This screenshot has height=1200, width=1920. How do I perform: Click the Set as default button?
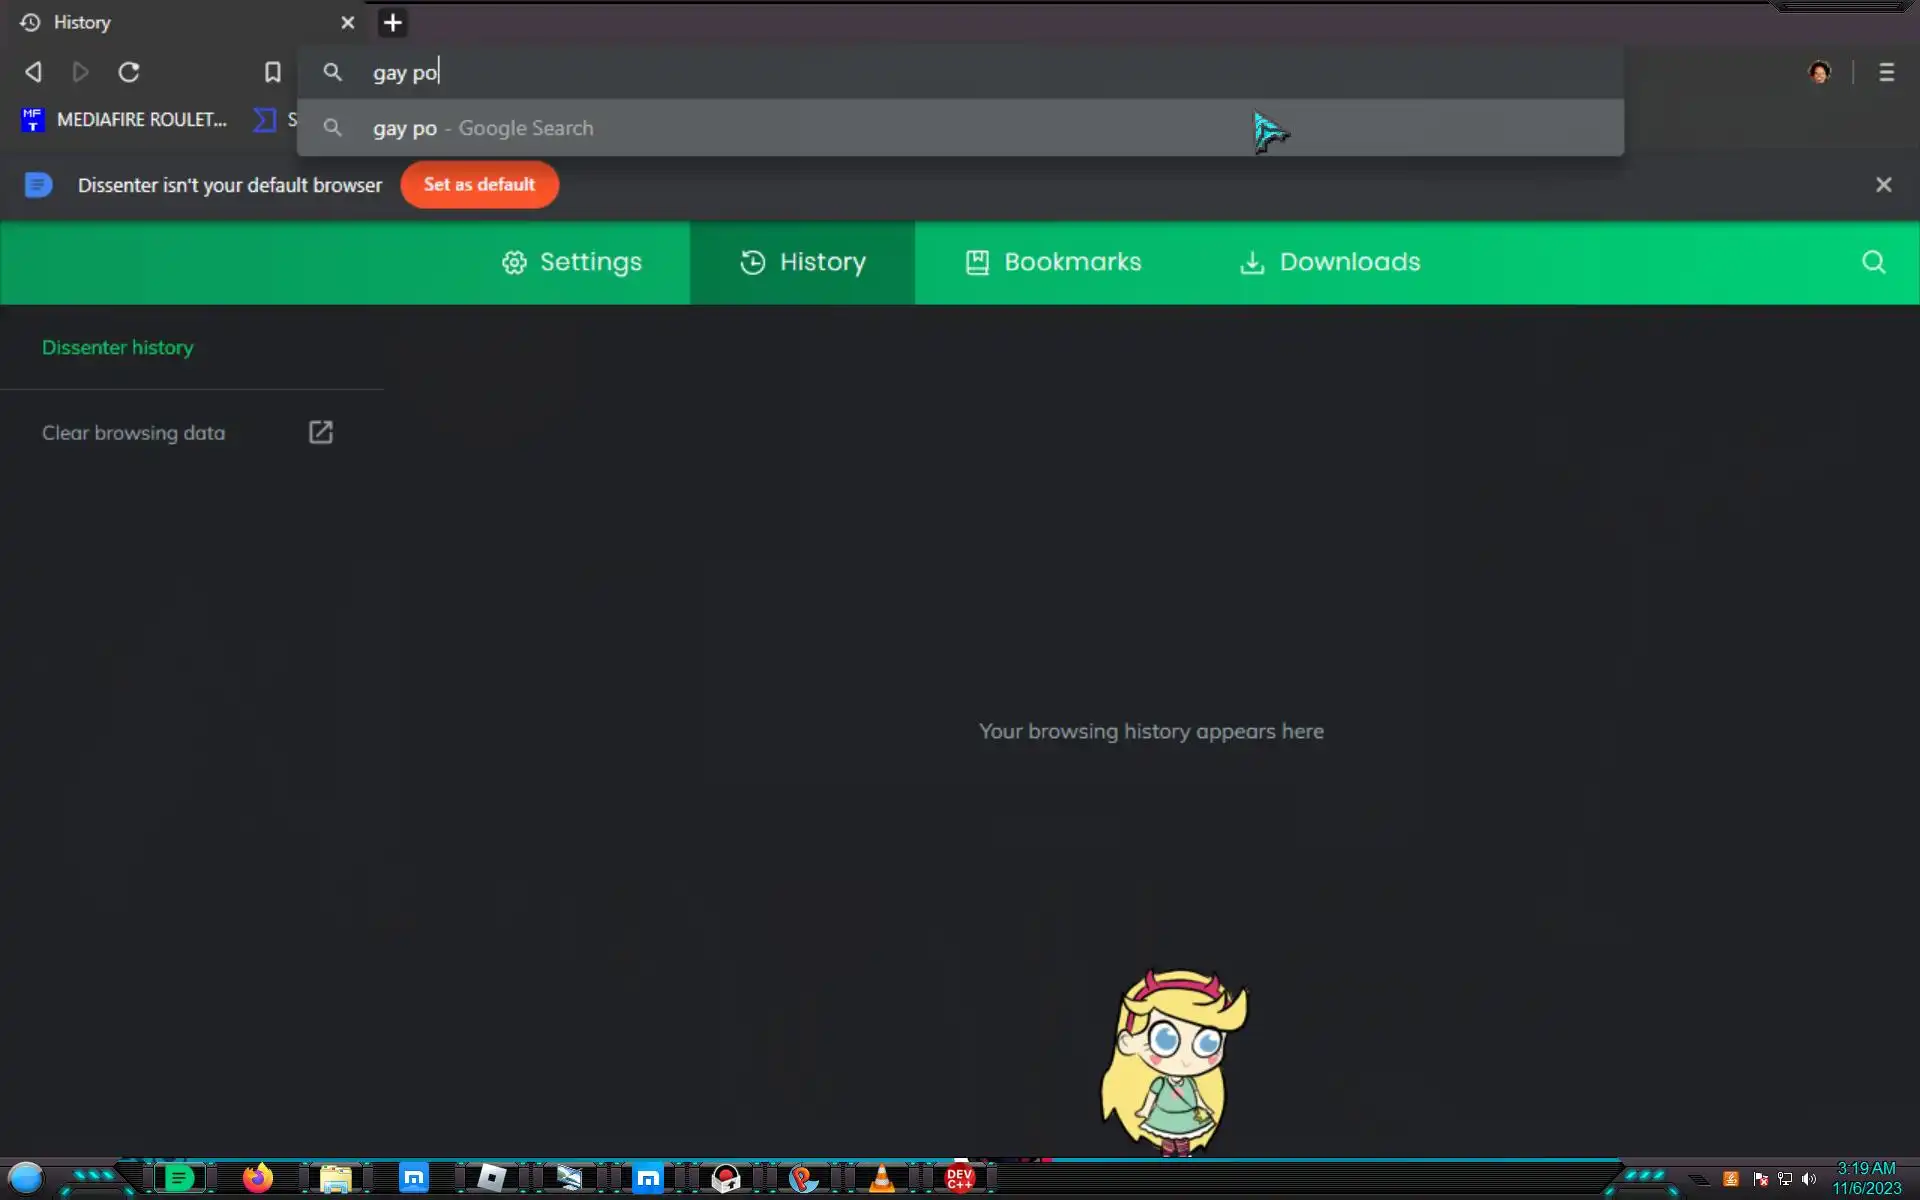point(479,185)
